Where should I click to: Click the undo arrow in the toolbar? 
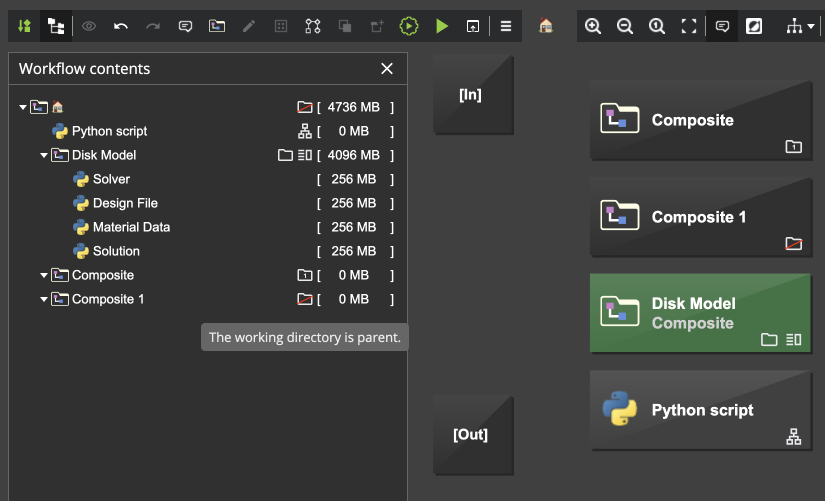coord(121,26)
